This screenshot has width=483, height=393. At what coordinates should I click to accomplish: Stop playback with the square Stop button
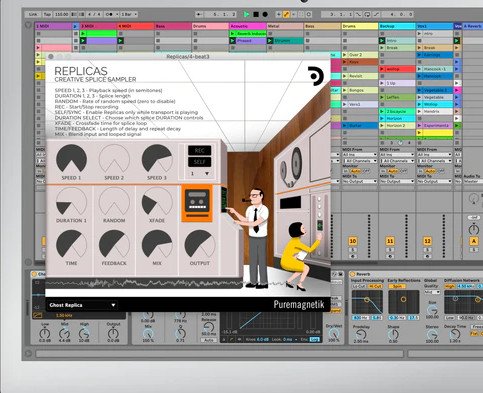256,14
